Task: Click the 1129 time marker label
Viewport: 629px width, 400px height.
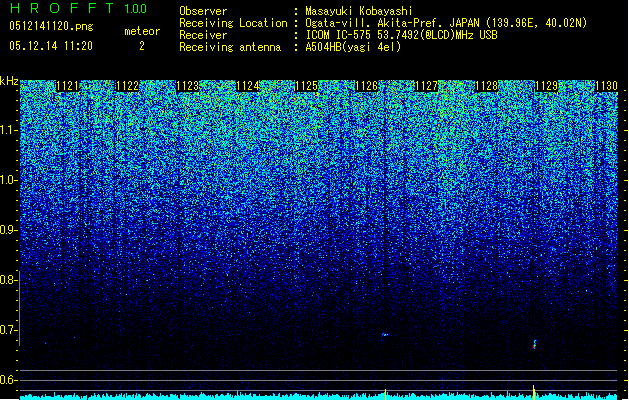Action: click(546, 86)
